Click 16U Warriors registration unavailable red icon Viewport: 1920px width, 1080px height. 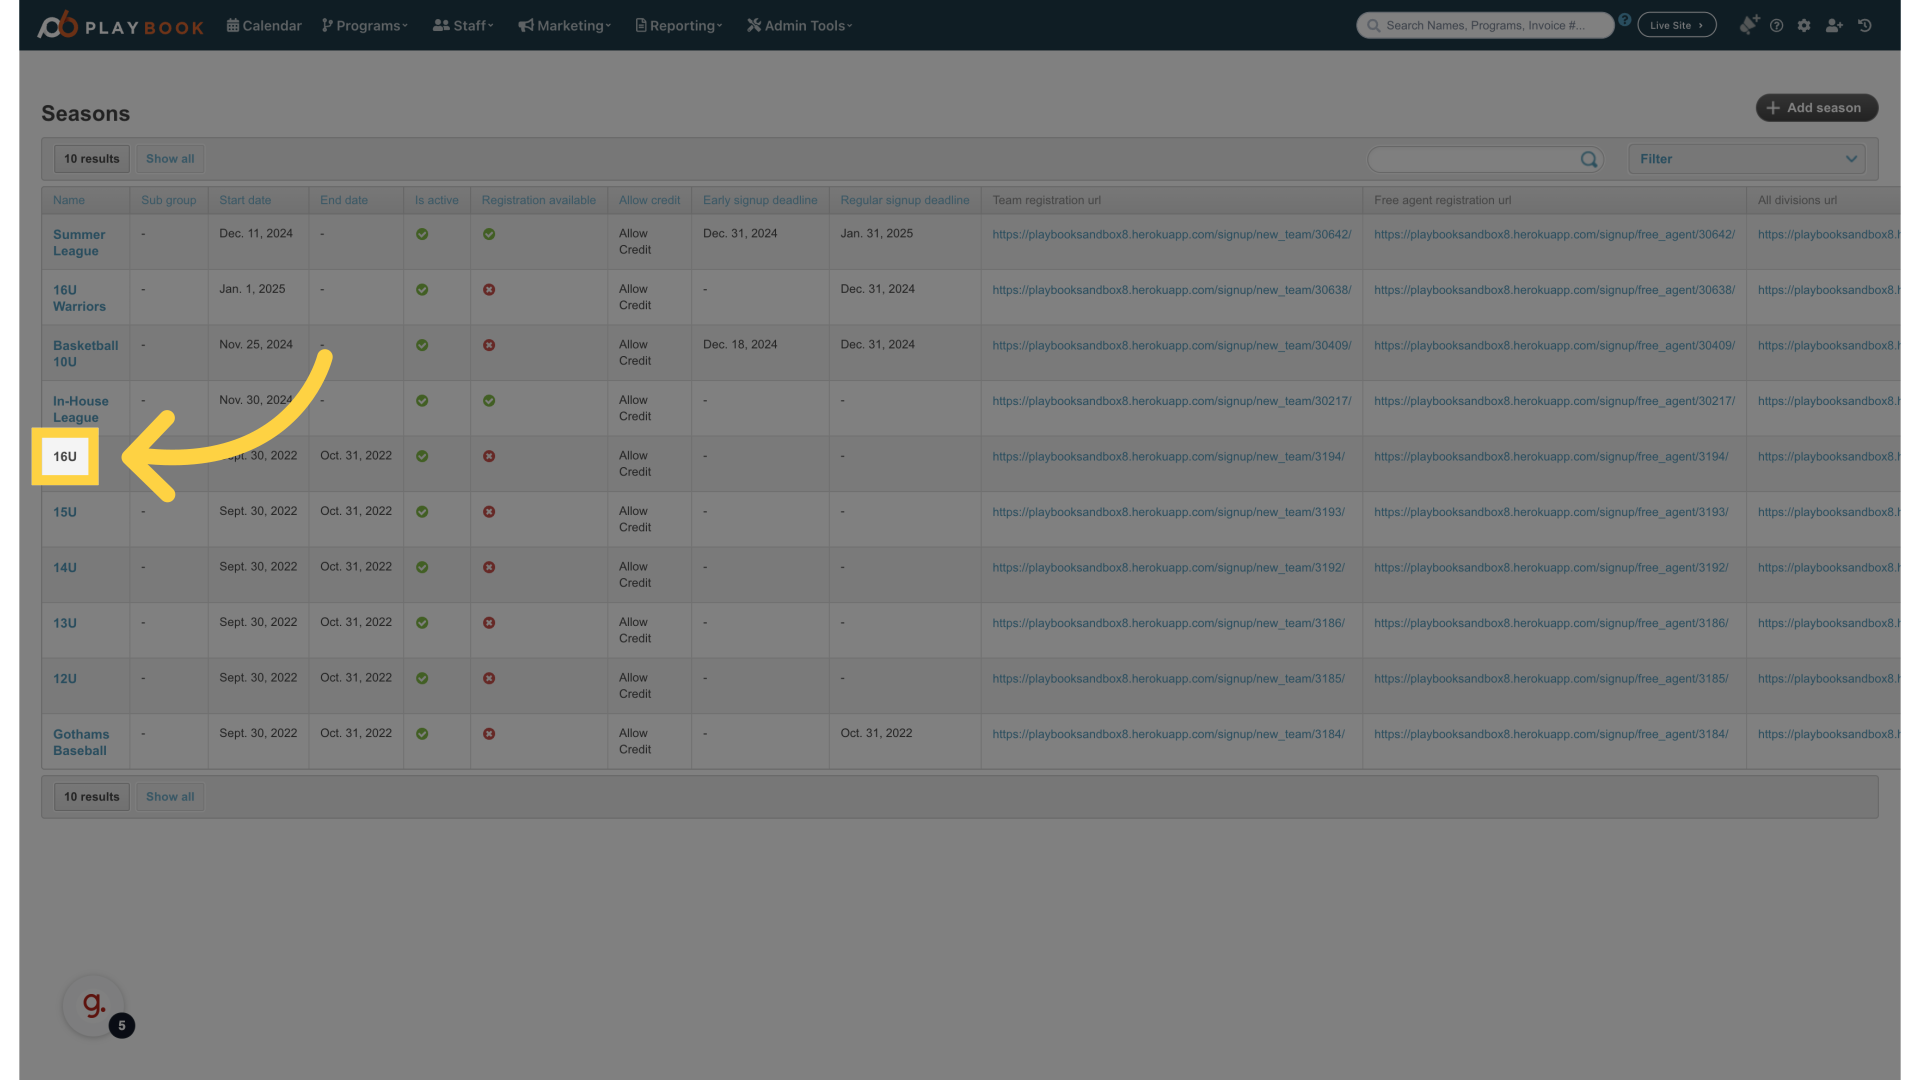pos(489,290)
